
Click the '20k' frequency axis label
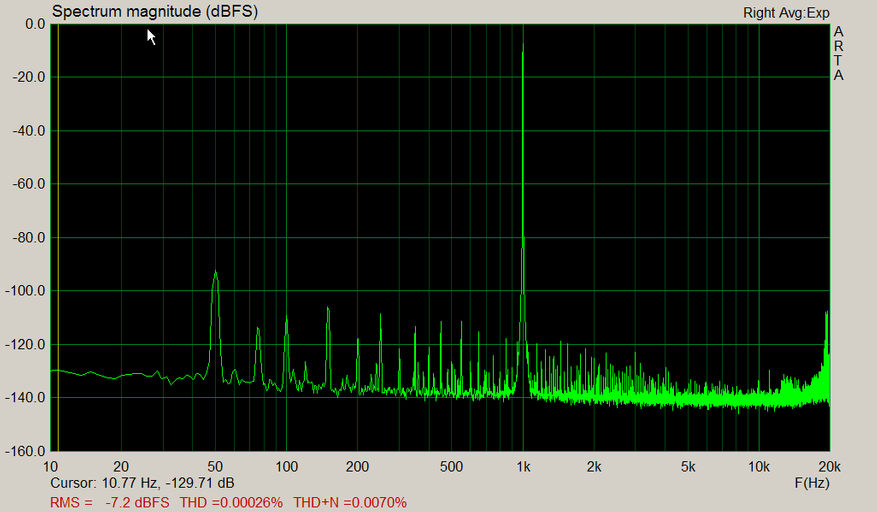point(829,467)
